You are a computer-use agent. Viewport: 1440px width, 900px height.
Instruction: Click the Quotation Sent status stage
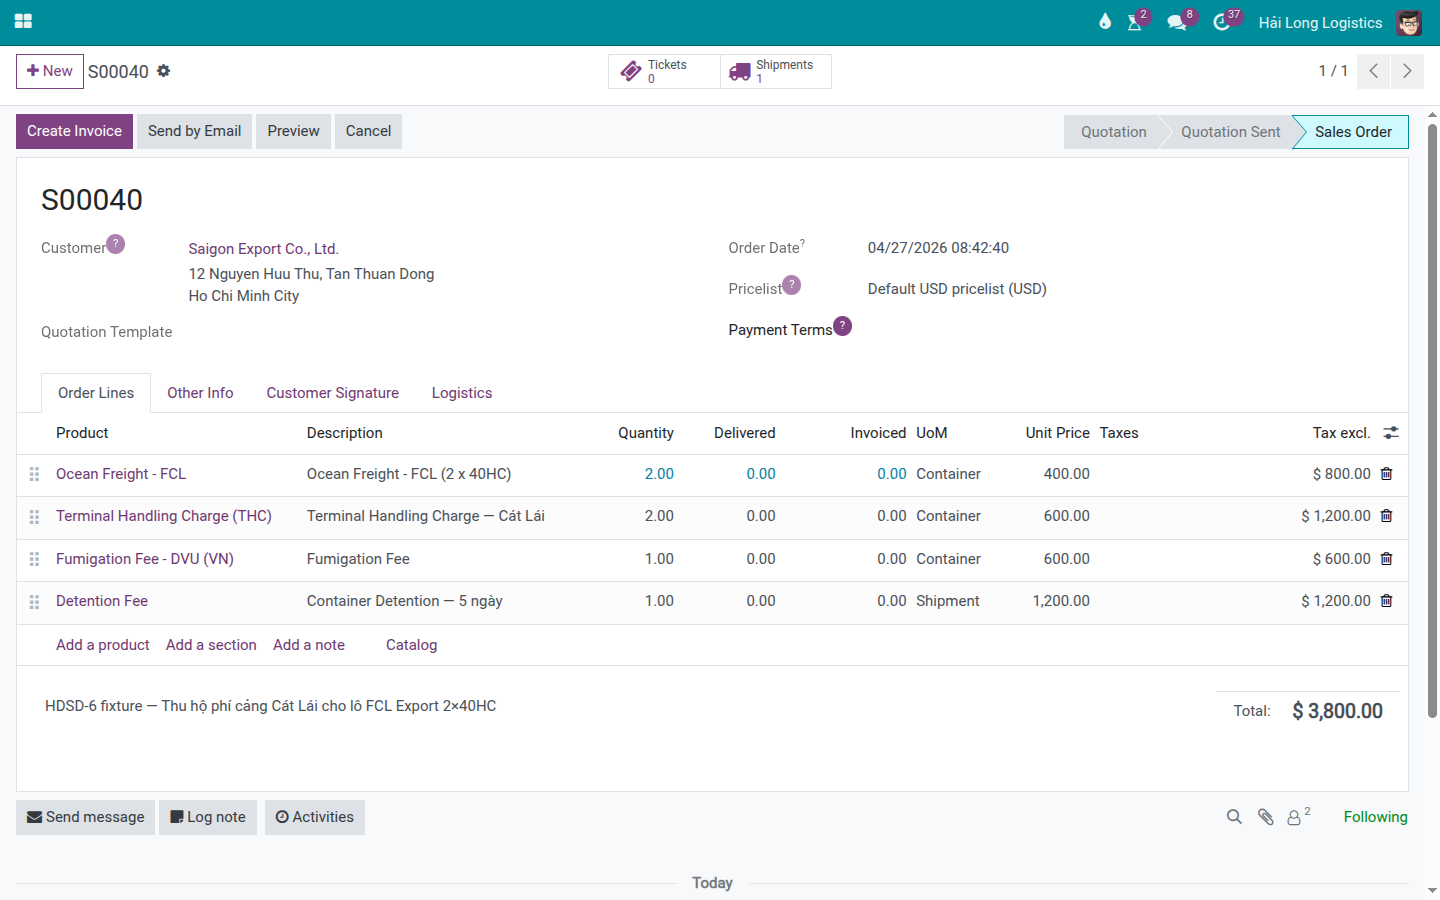(x=1230, y=132)
